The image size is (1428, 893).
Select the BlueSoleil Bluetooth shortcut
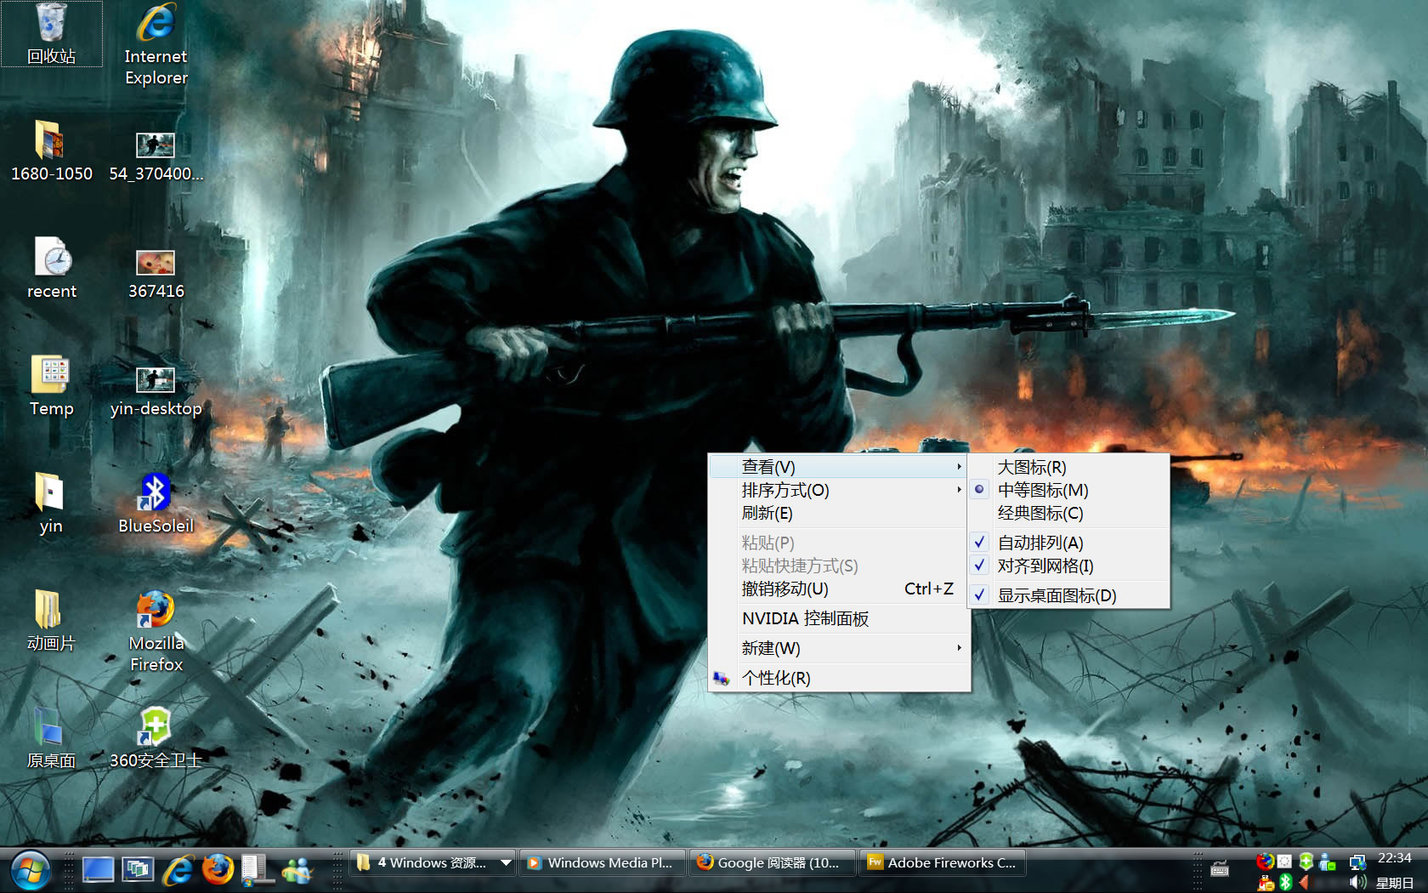(x=156, y=504)
